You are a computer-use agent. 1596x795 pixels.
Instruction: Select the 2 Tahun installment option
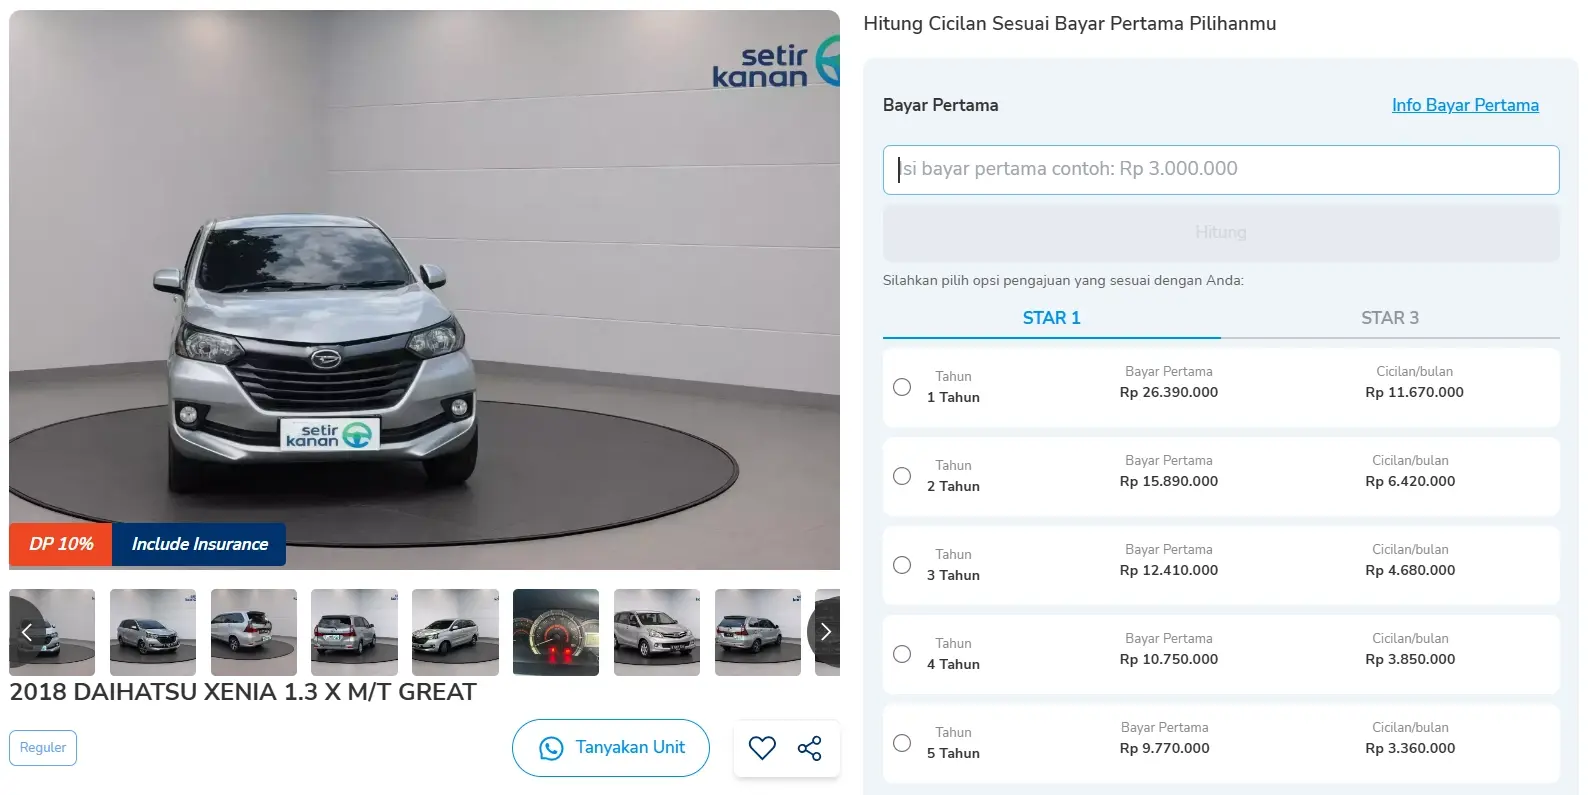[902, 476]
